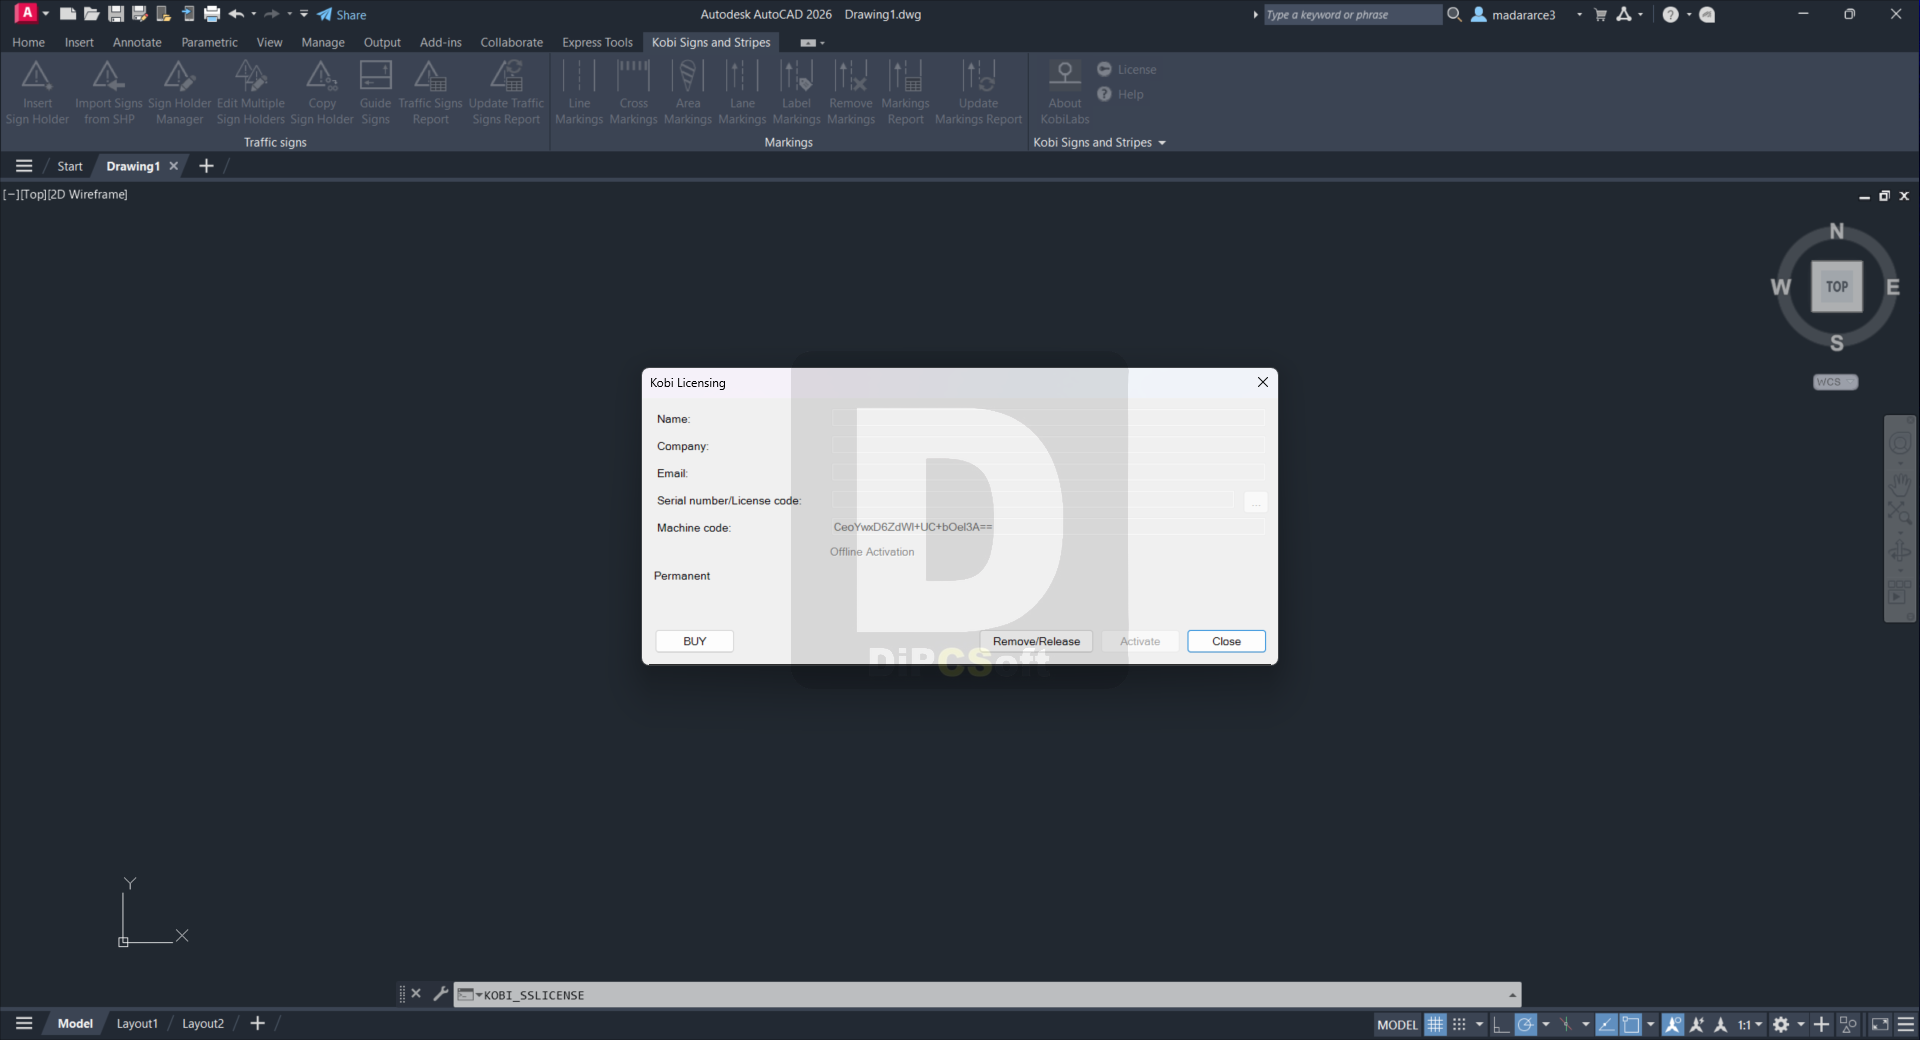Save the drawing with the floppy icon
This screenshot has height=1040, width=1920.
[116, 14]
